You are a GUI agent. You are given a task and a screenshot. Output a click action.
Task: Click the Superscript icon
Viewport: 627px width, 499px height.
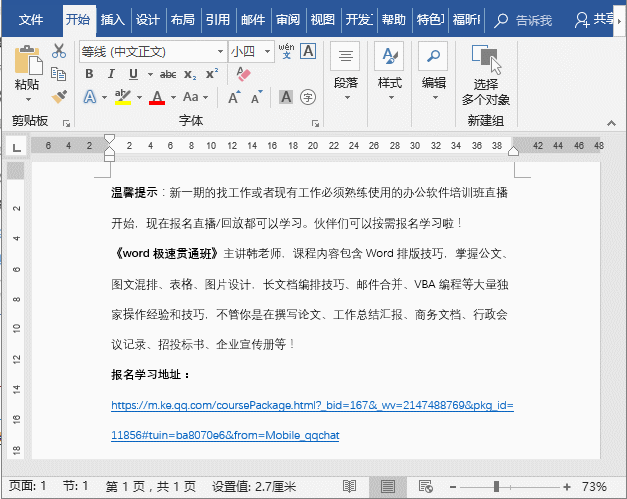coord(211,74)
